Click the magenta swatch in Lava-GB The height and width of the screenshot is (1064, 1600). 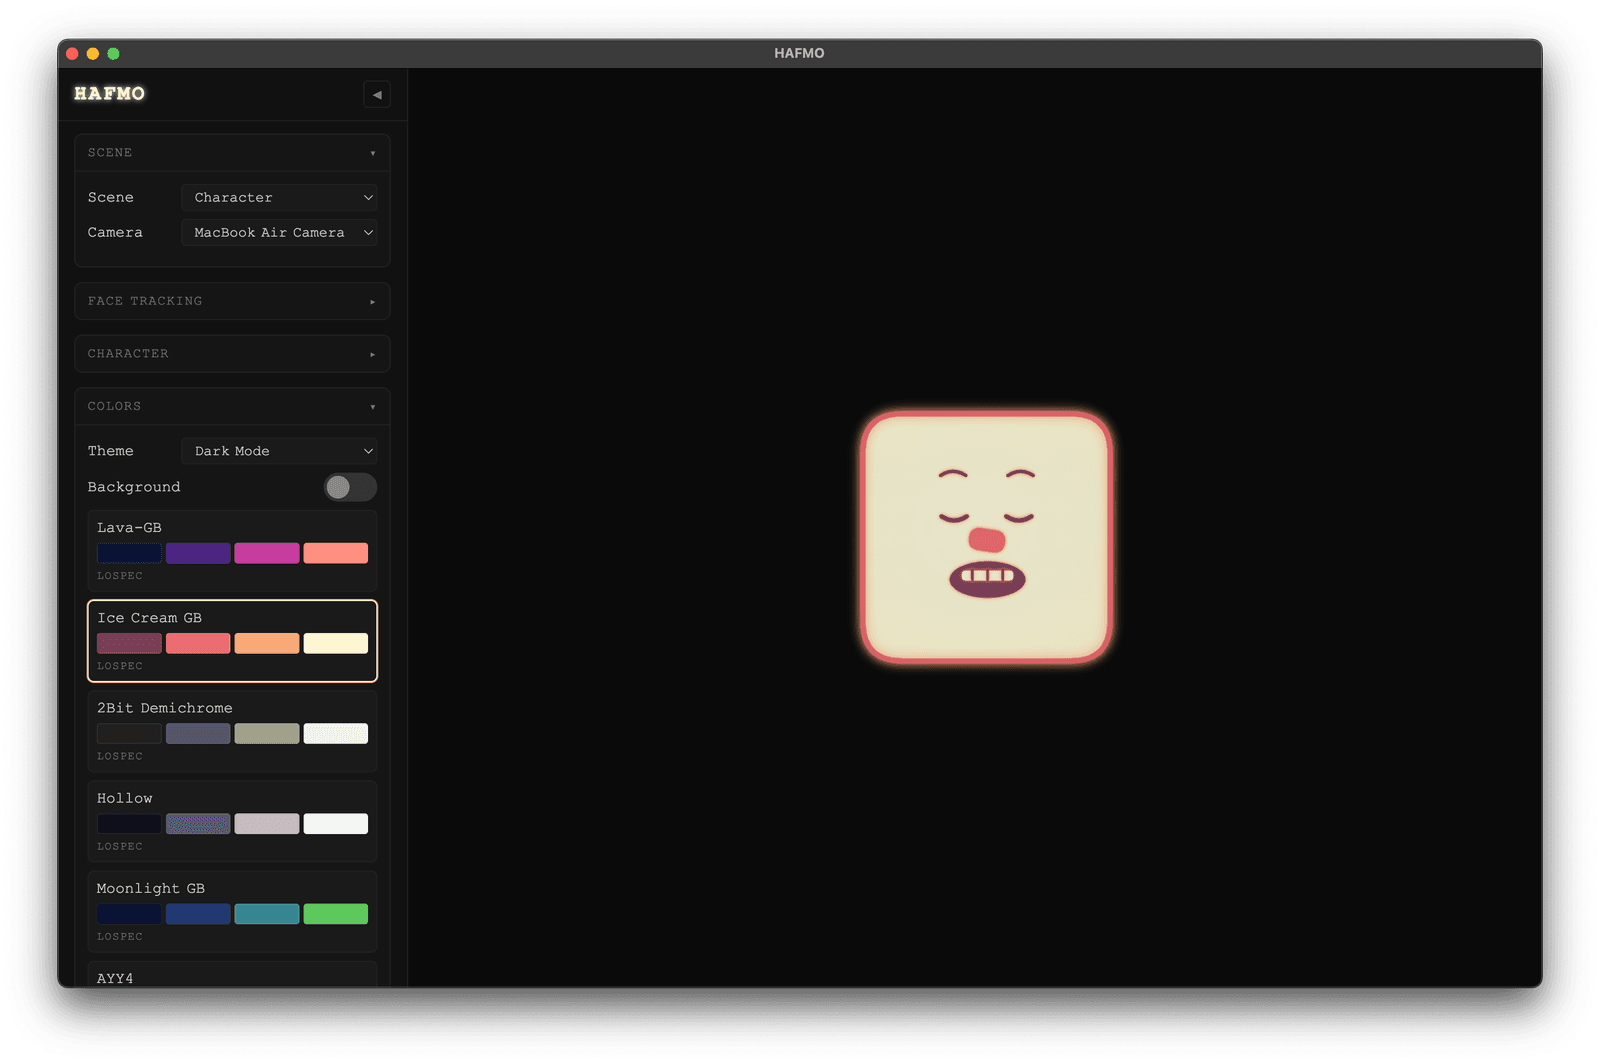pos(267,553)
